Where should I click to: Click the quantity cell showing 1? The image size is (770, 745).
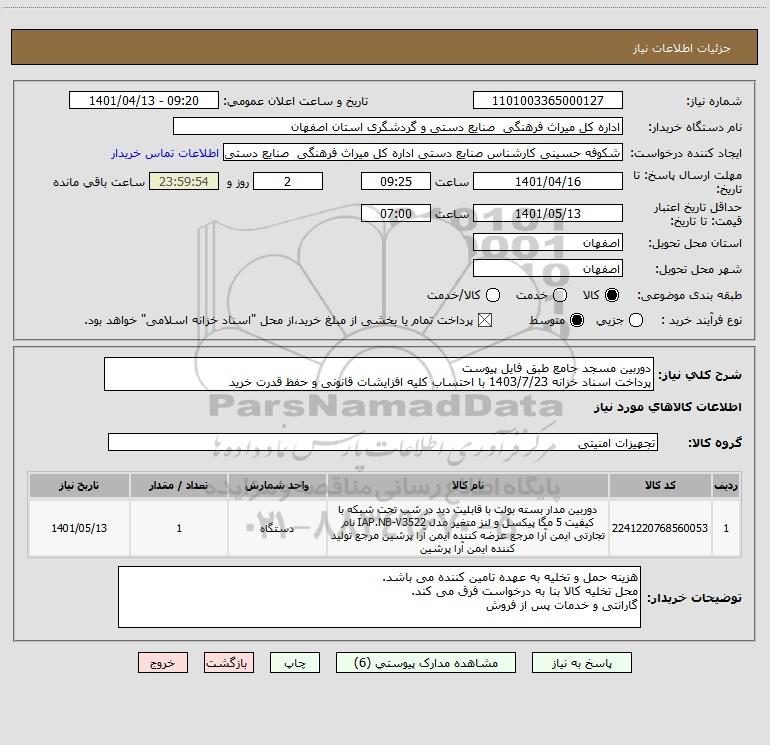[x=179, y=528]
